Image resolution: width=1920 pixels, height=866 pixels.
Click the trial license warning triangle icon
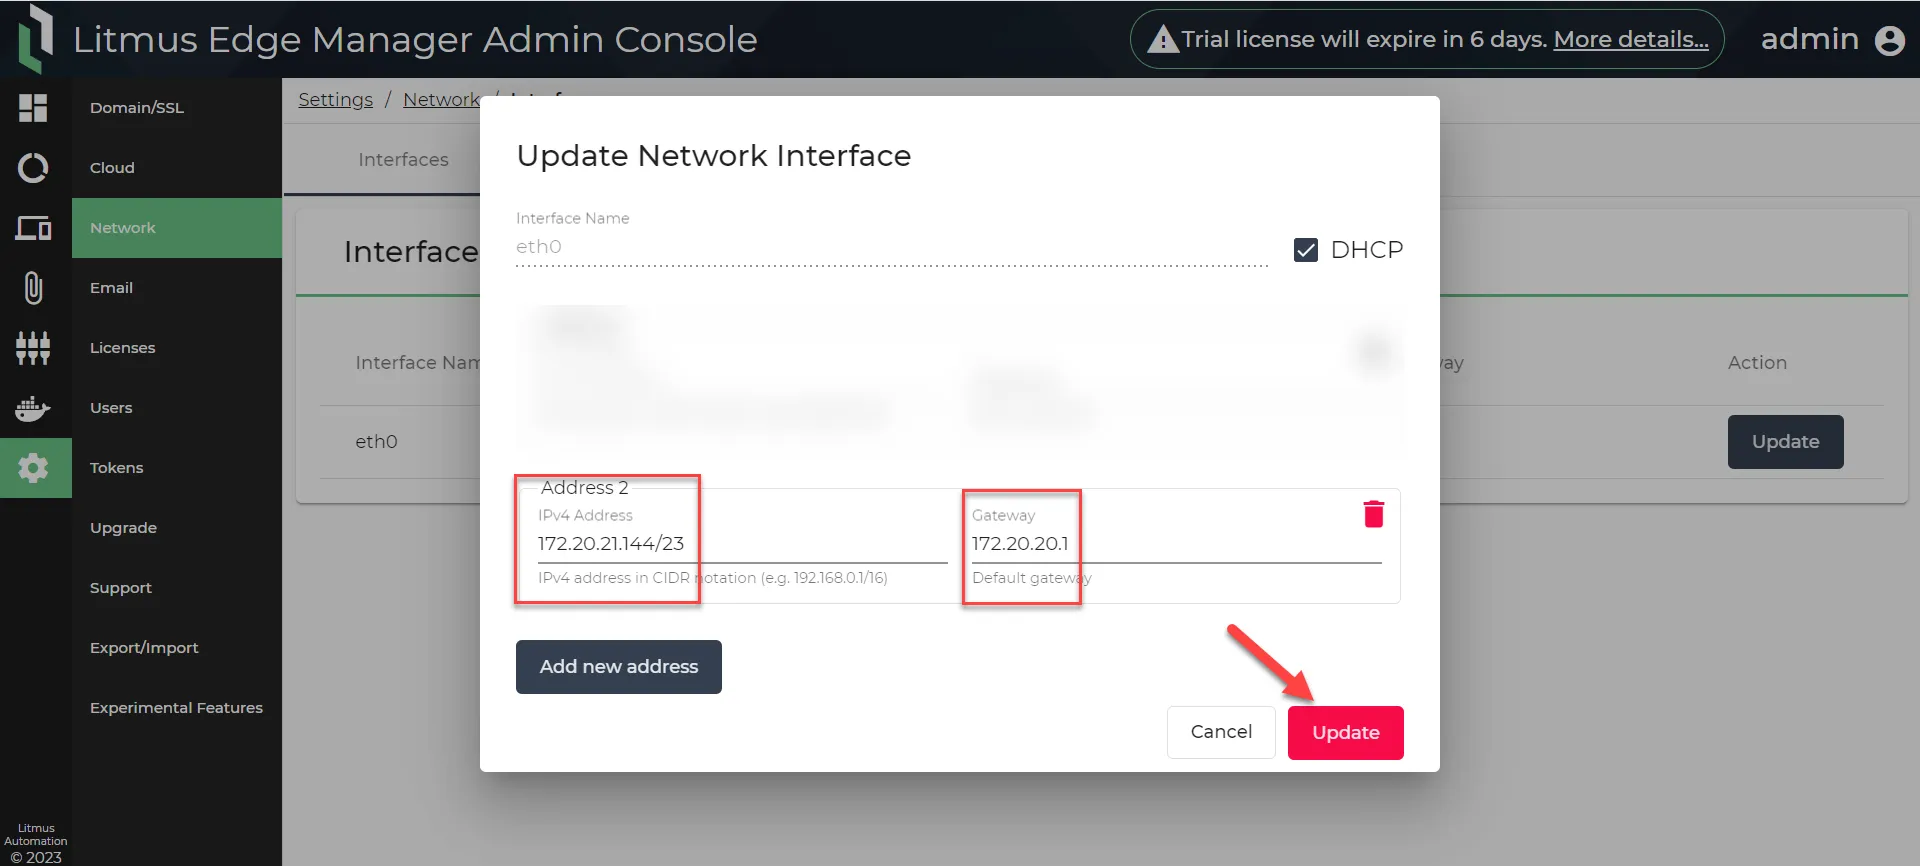pyautogui.click(x=1162, y=40)
